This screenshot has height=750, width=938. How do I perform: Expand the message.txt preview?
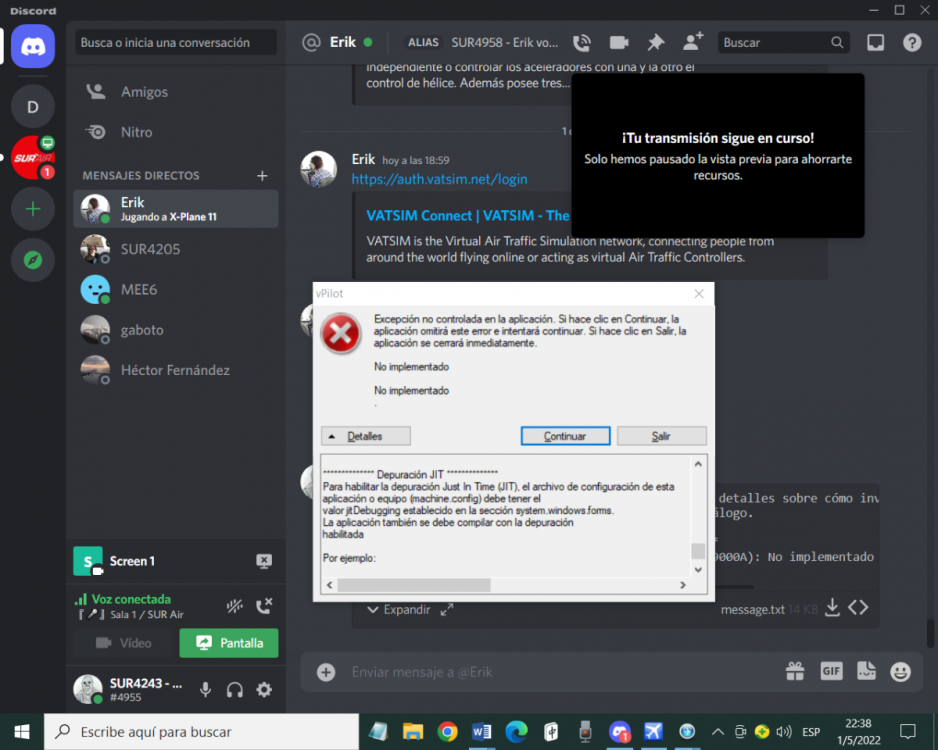coord(398,609)
